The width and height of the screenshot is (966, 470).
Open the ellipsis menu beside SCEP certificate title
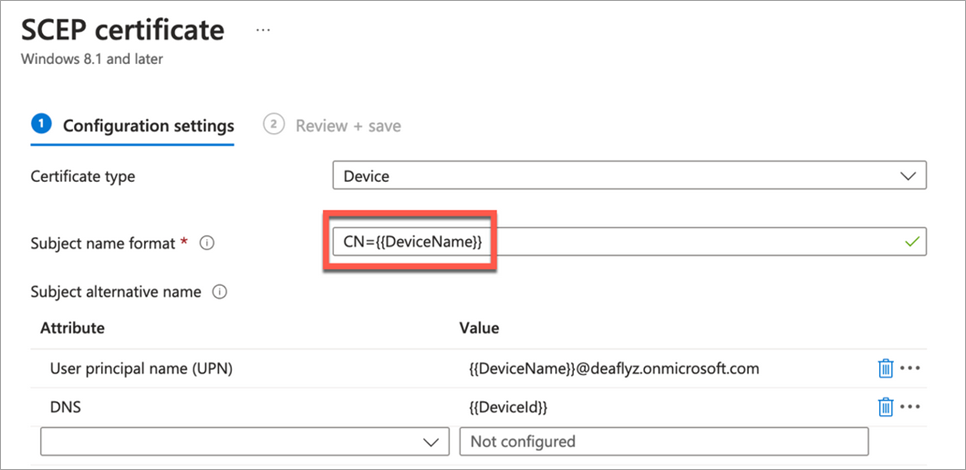(x=263, y=31)
